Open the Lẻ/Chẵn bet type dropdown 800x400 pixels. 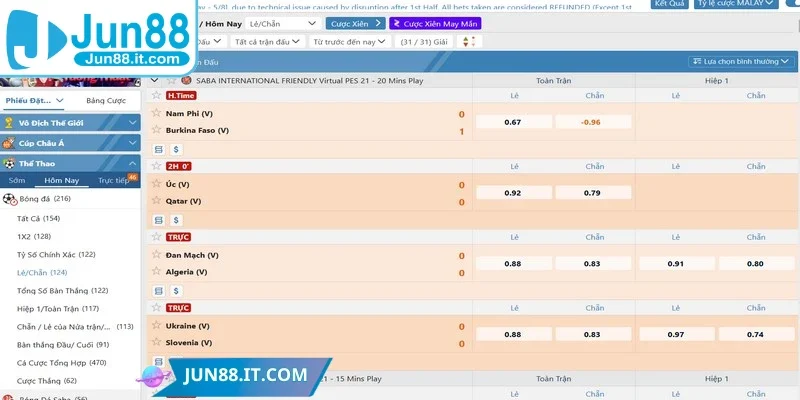coord(283,22)
